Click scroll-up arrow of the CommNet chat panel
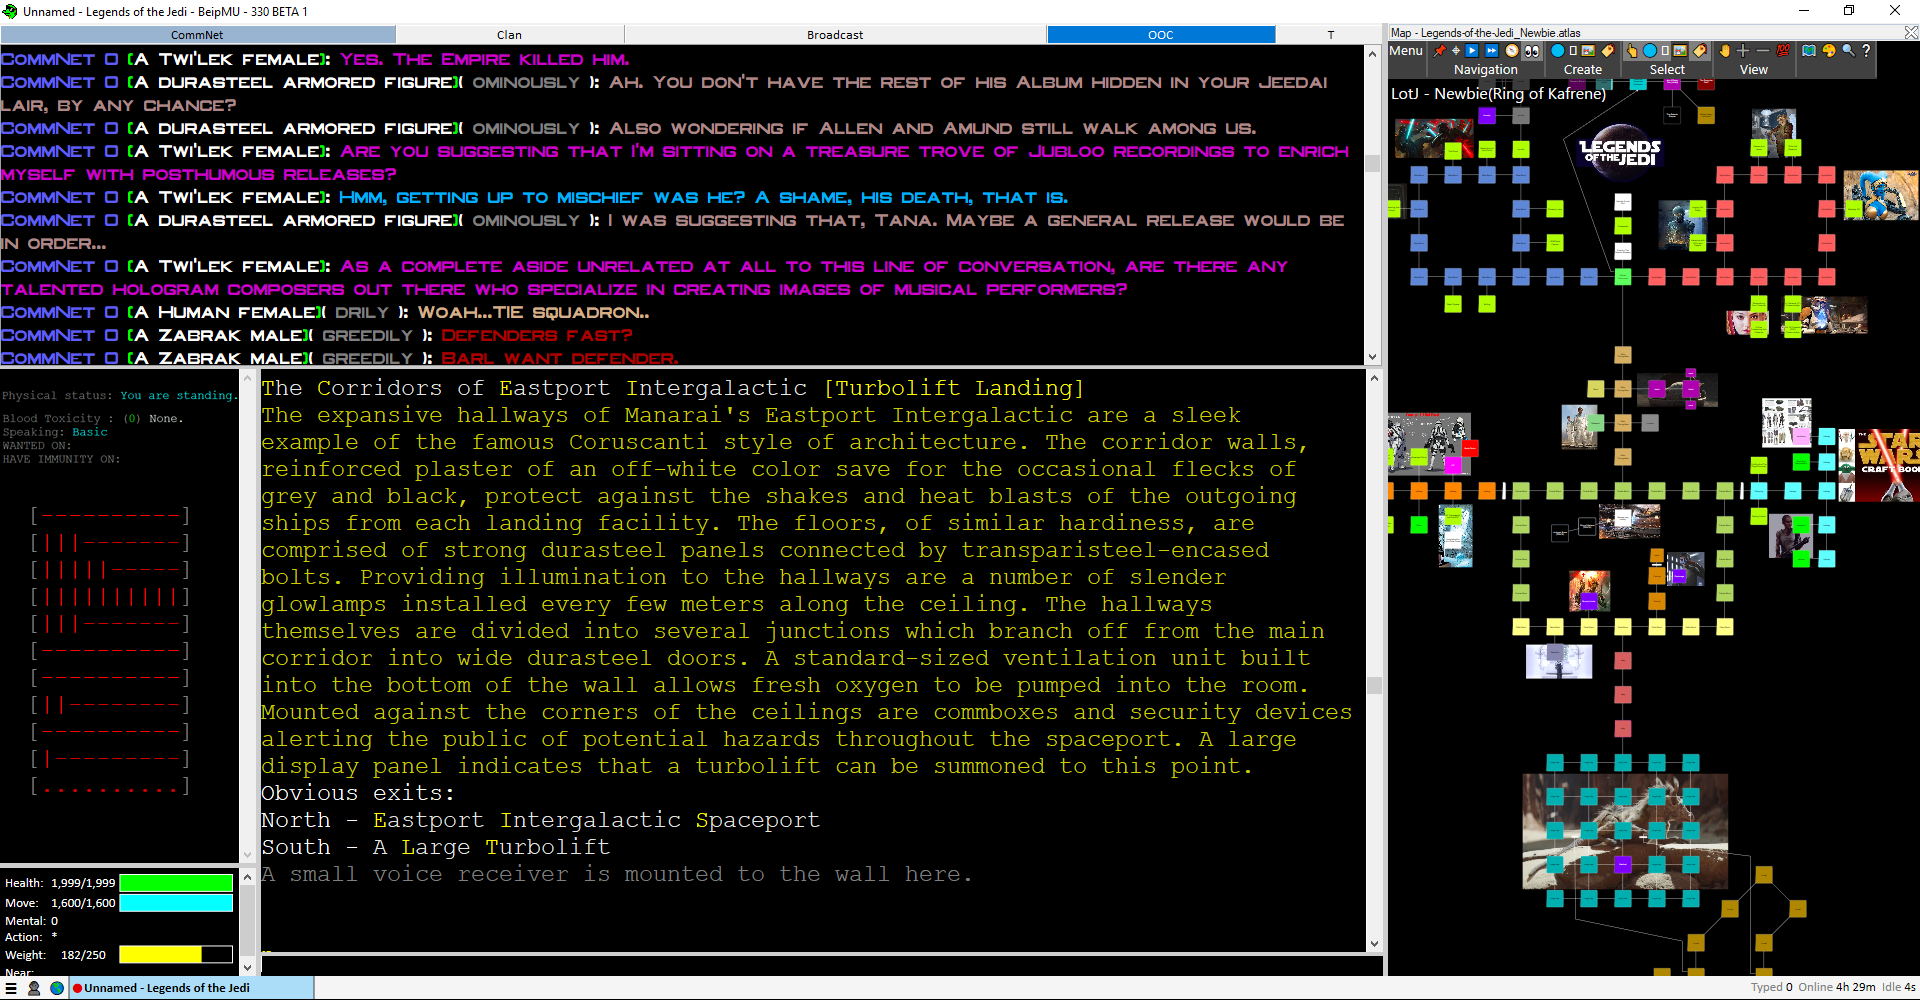This screenshot has width=1920, height=1000. point(1373,54)
